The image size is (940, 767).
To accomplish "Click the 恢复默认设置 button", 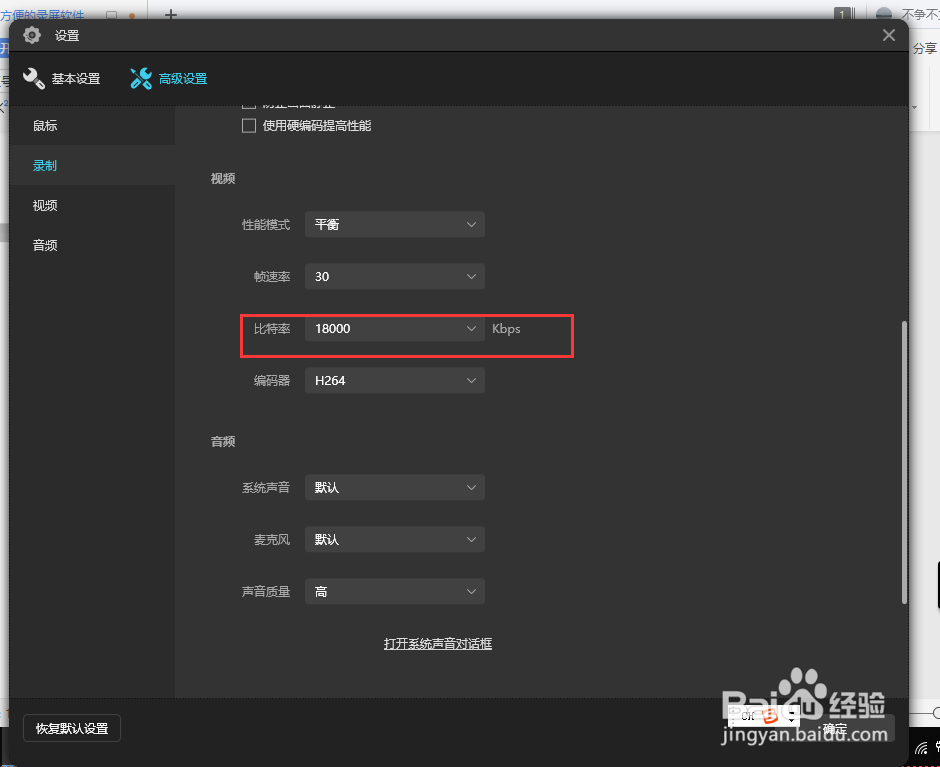I will (x=71, y=728).
